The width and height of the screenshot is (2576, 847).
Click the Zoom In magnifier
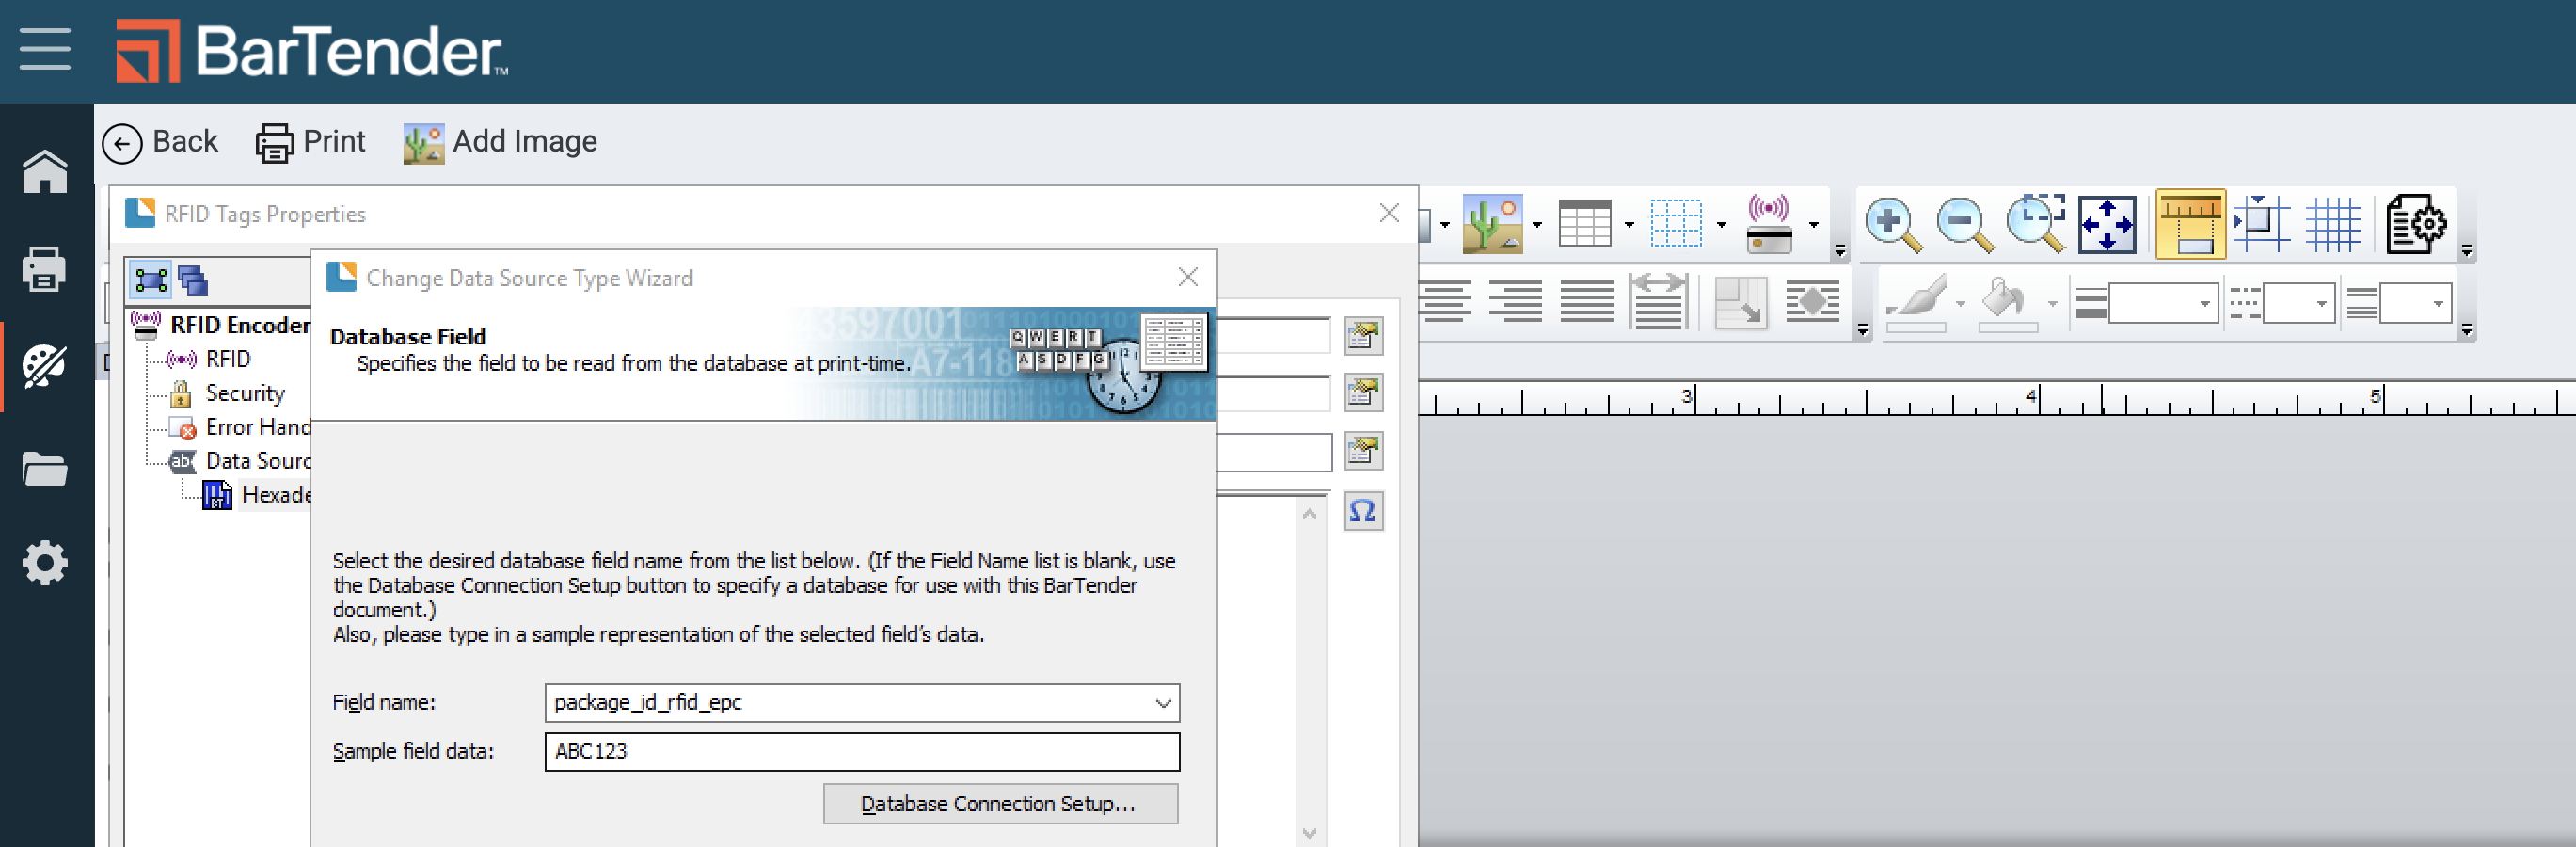[1893, 224]
